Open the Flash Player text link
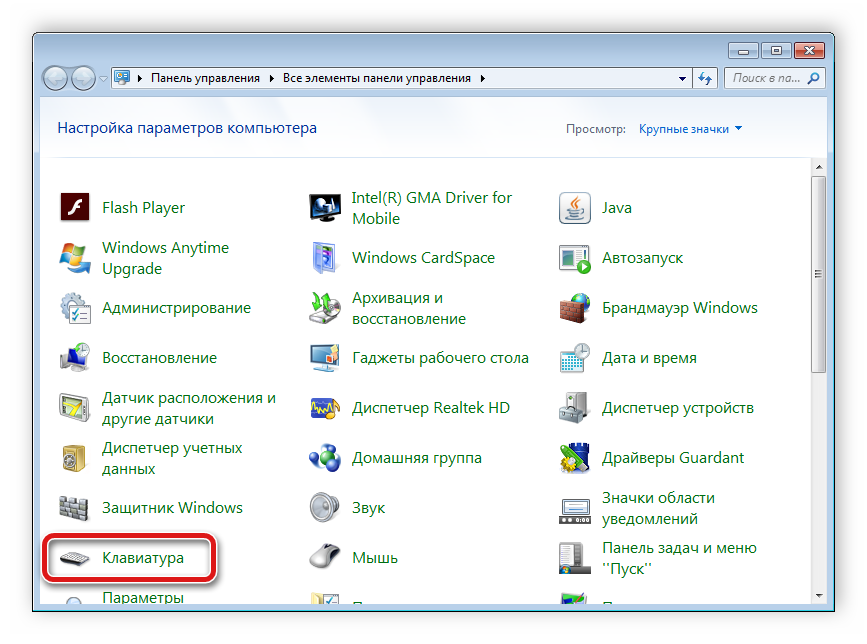Screen dimensions: 867x644 [x=143, y=208]
